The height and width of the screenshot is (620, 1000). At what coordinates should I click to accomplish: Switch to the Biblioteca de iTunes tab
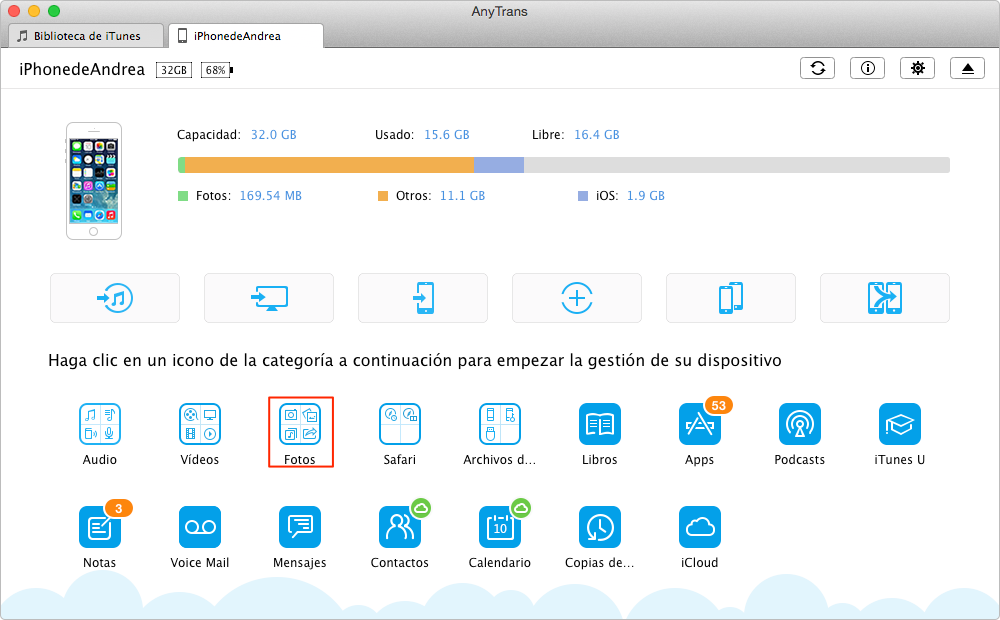pos(86,36)
